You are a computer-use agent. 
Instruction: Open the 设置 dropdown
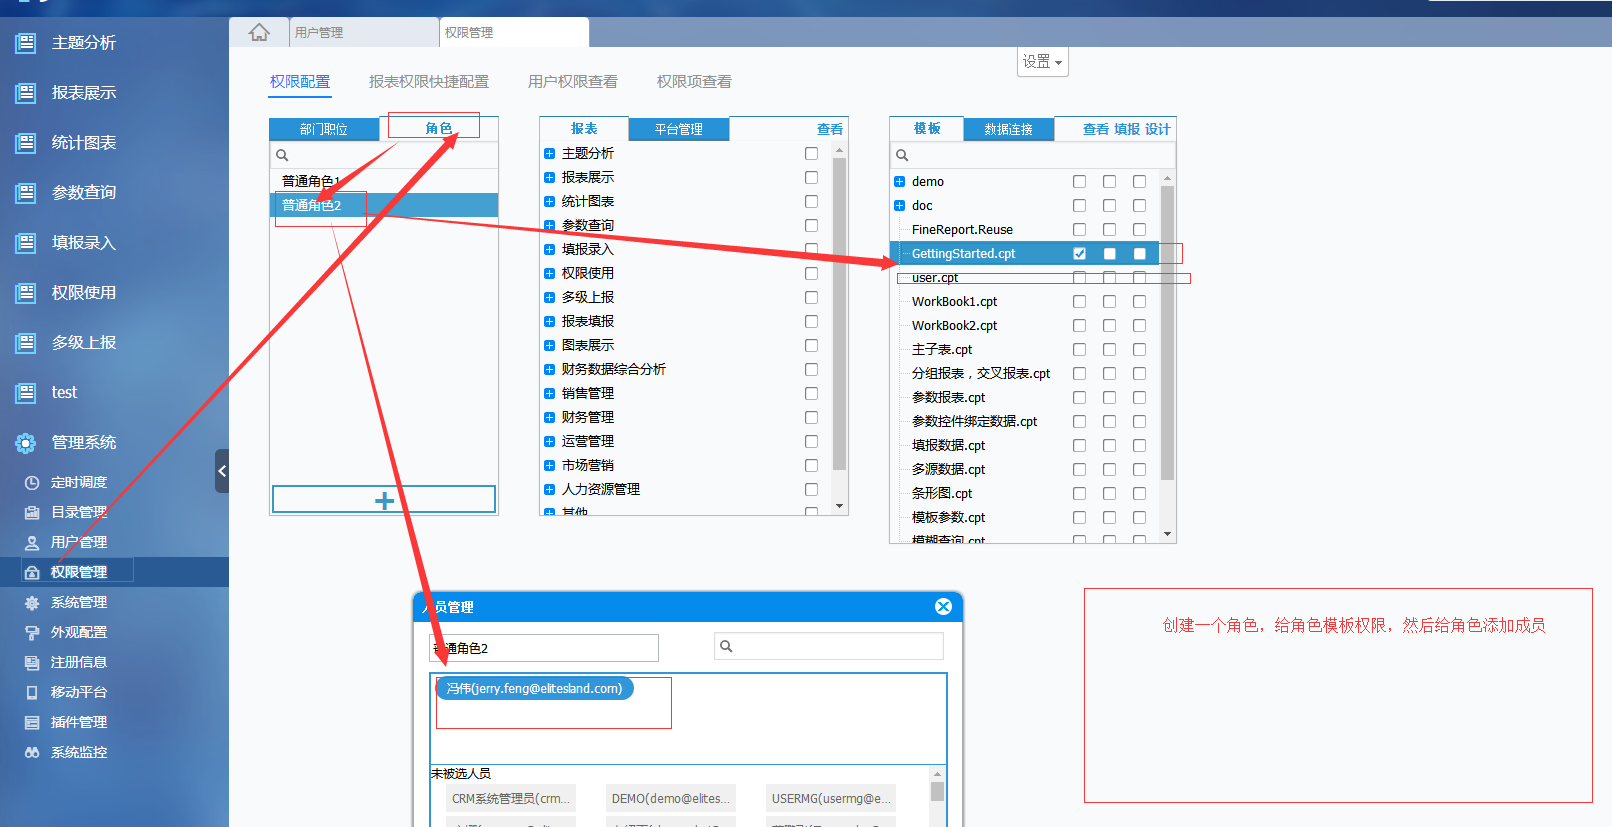[1043, 62]
